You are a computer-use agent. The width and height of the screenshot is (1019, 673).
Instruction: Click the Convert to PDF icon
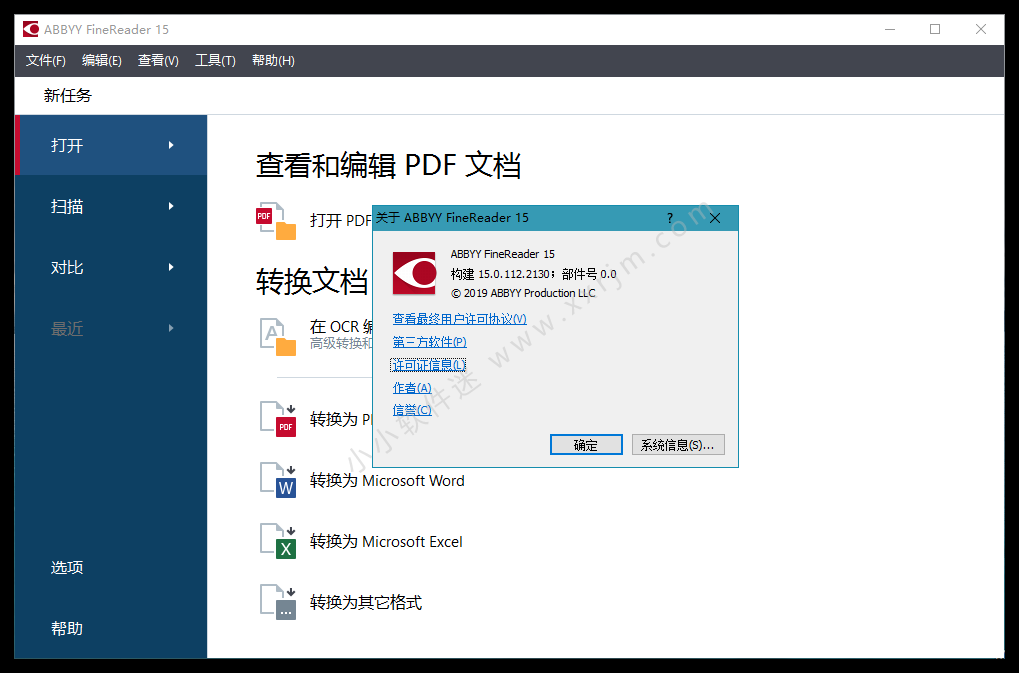click(x=278, y=419)
